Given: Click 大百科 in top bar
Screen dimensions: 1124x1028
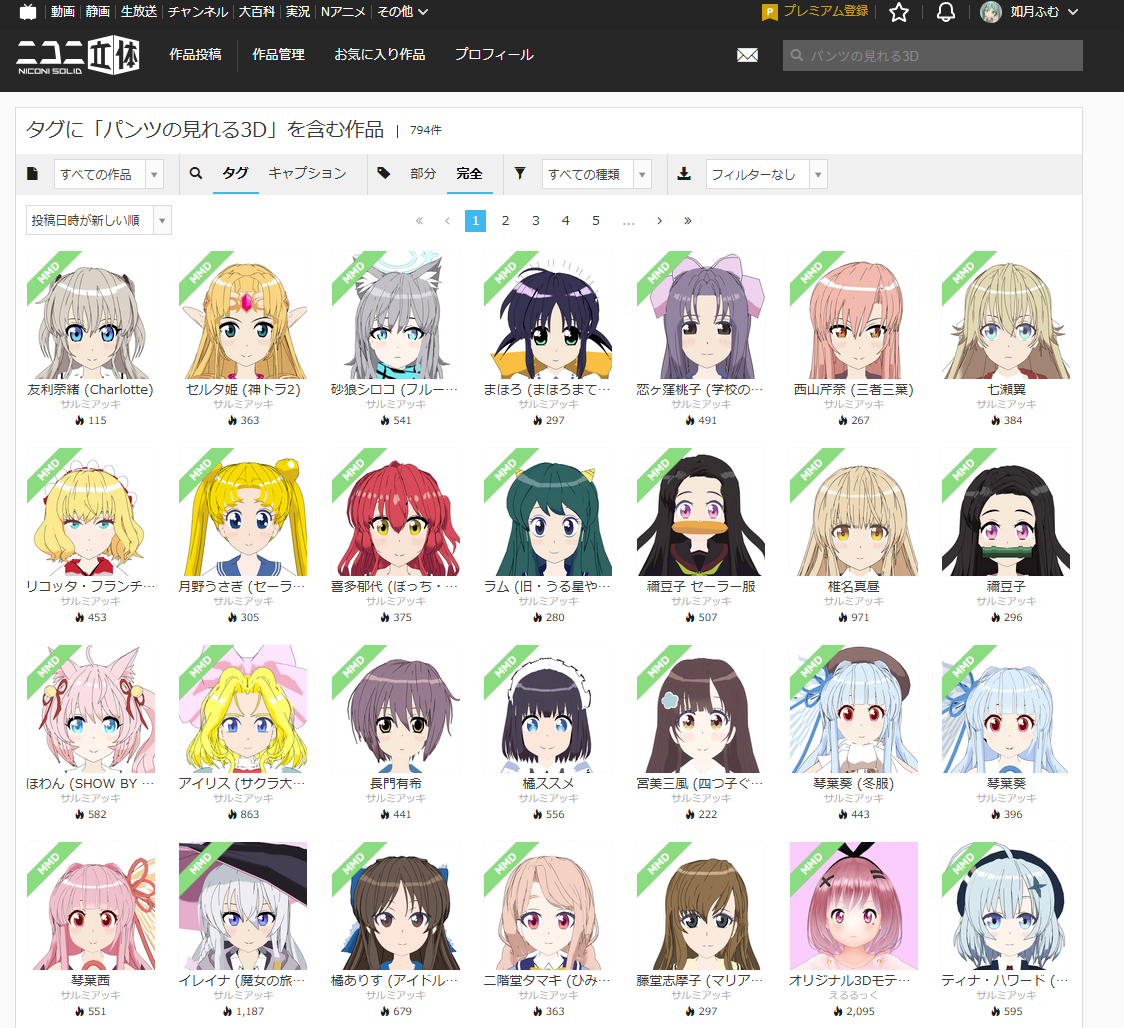Looking at the screenshot, I should (x=257, y=11).
